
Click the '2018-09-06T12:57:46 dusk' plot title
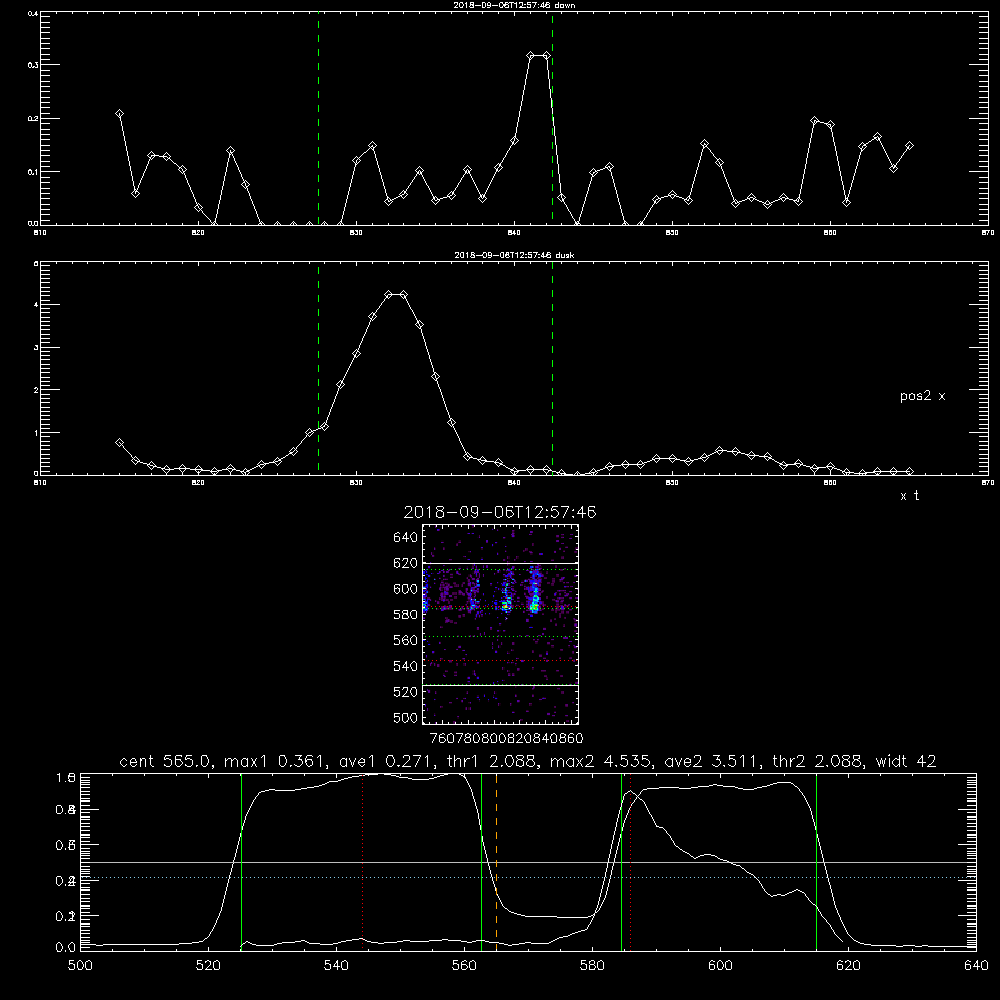(514, 255)
